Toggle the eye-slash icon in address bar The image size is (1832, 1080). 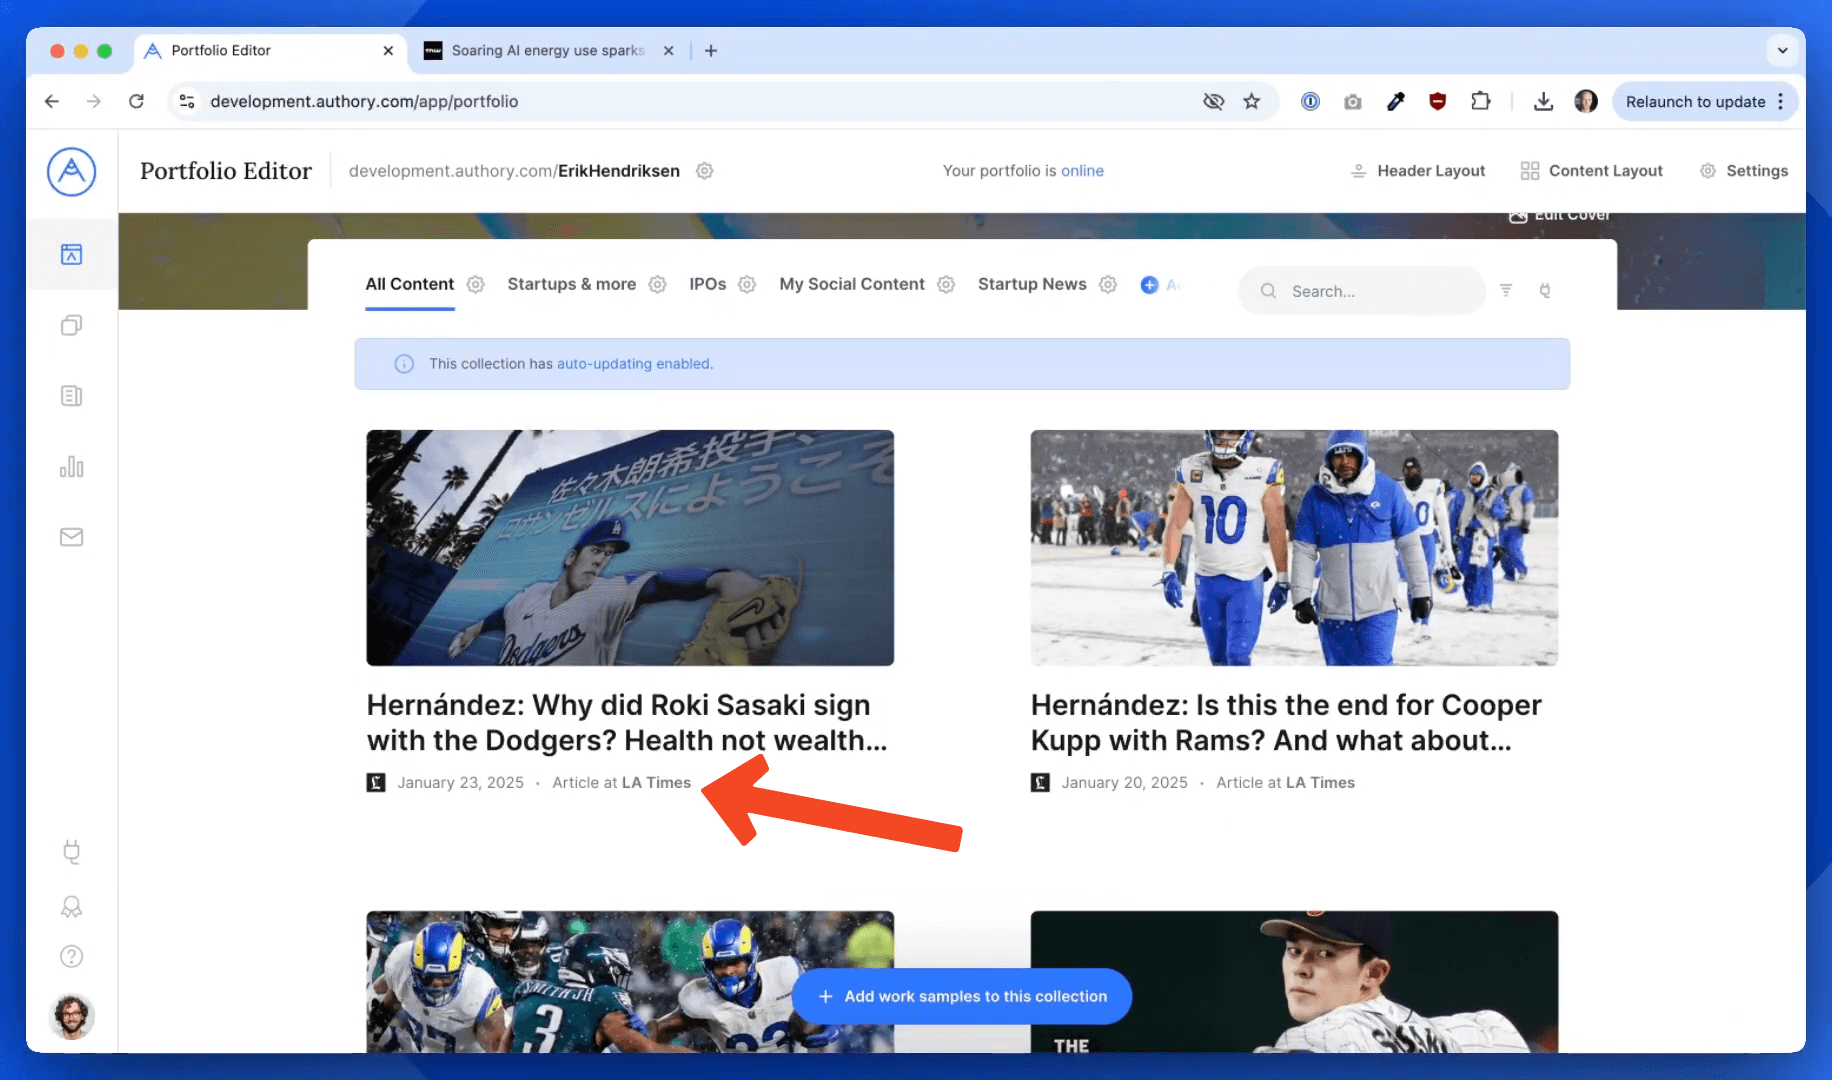1213,101
